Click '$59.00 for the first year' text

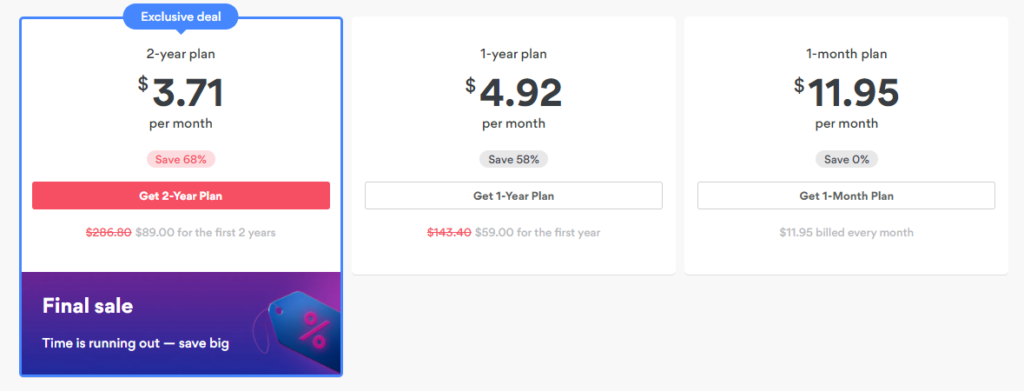[x=537, y=232]
